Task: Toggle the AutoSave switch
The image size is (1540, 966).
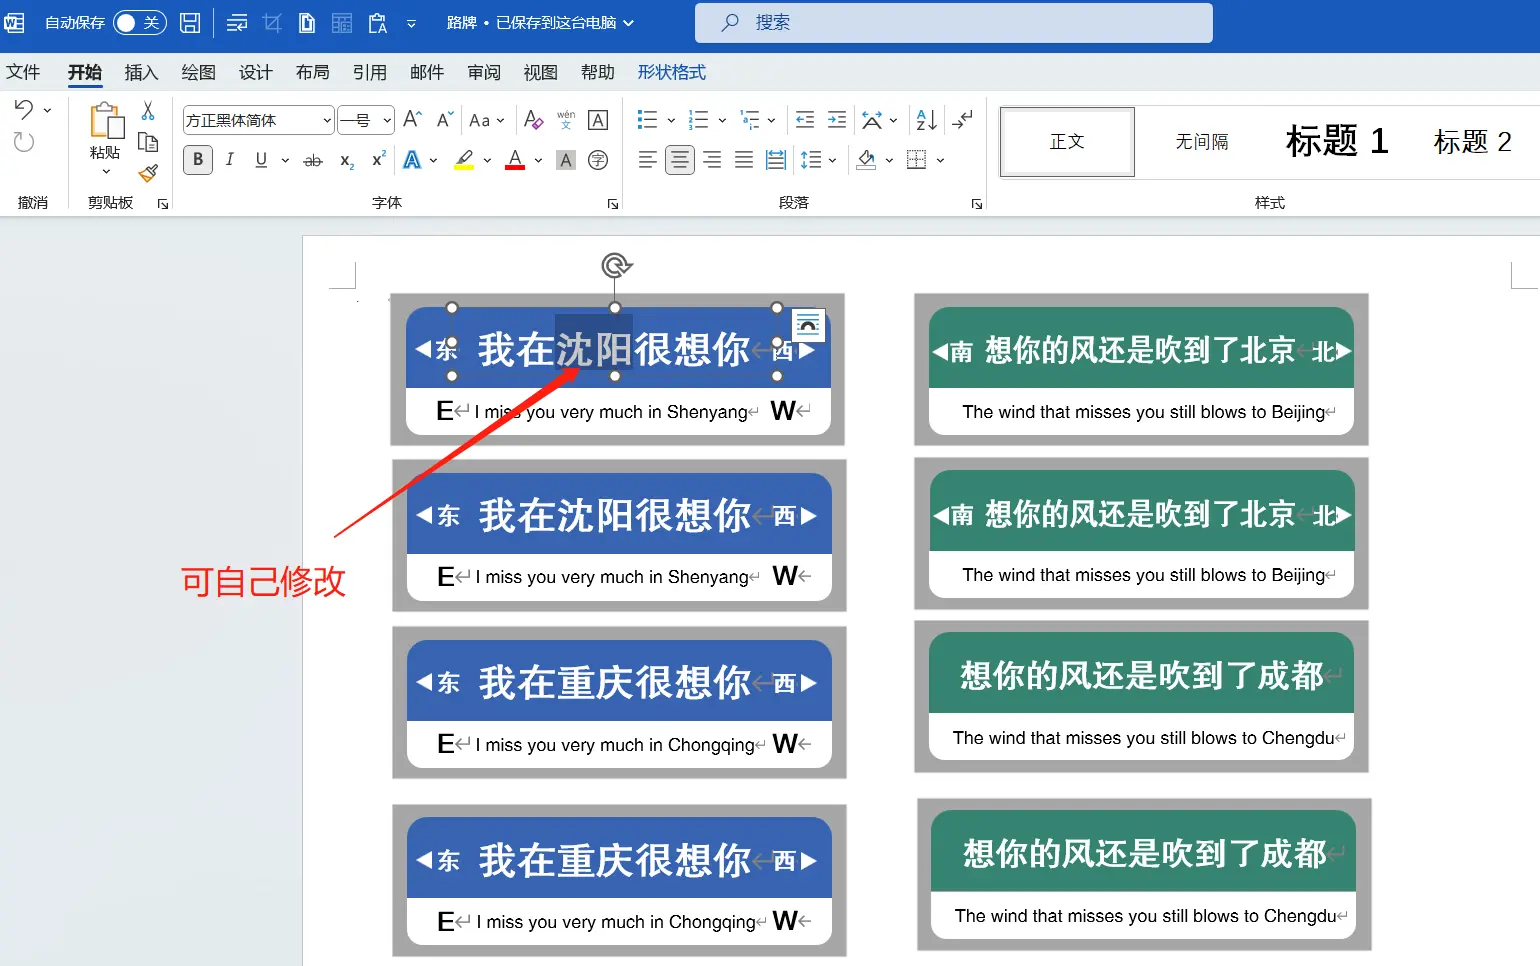Action: coord(139,23)
